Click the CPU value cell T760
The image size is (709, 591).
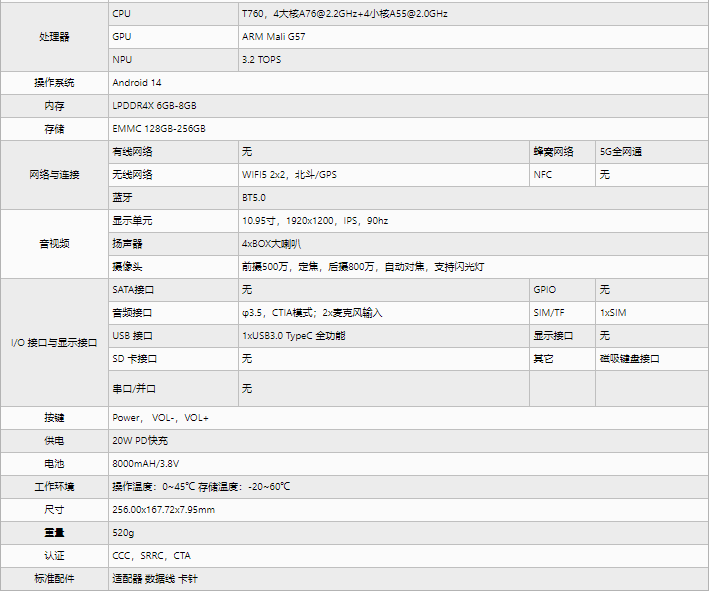(x=473, y=14)
